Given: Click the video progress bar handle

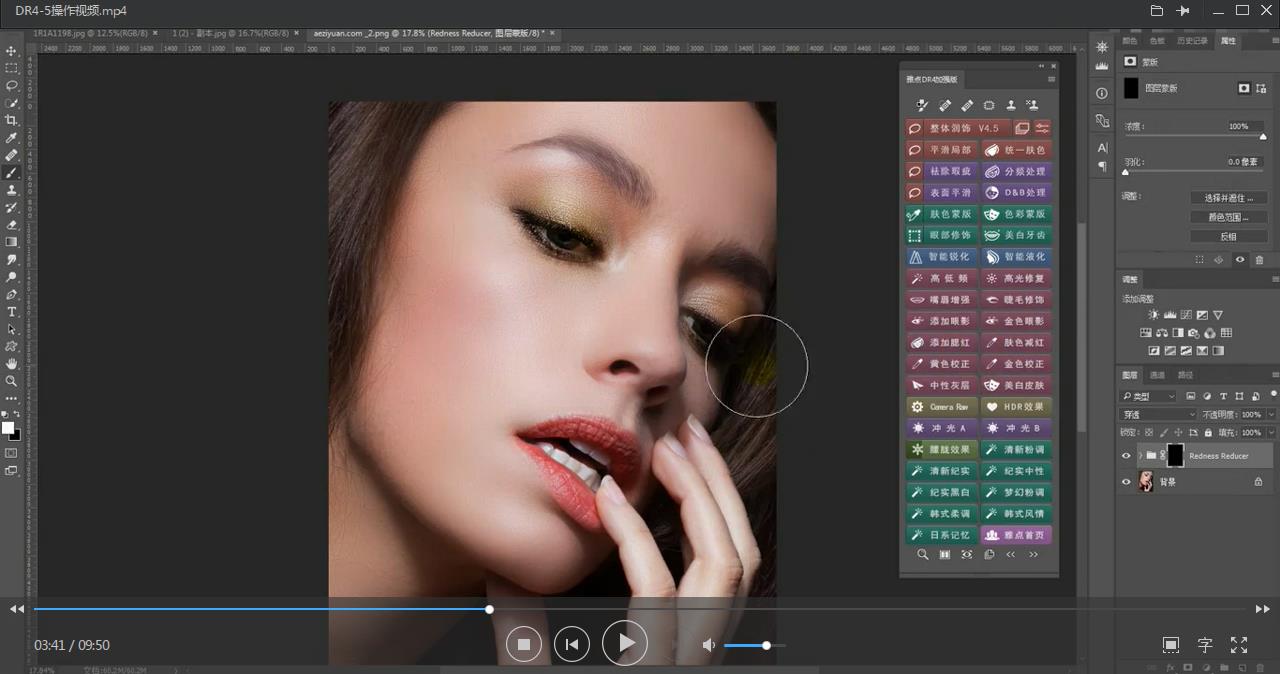Looking at the screenshot, I should click(489, 609).
